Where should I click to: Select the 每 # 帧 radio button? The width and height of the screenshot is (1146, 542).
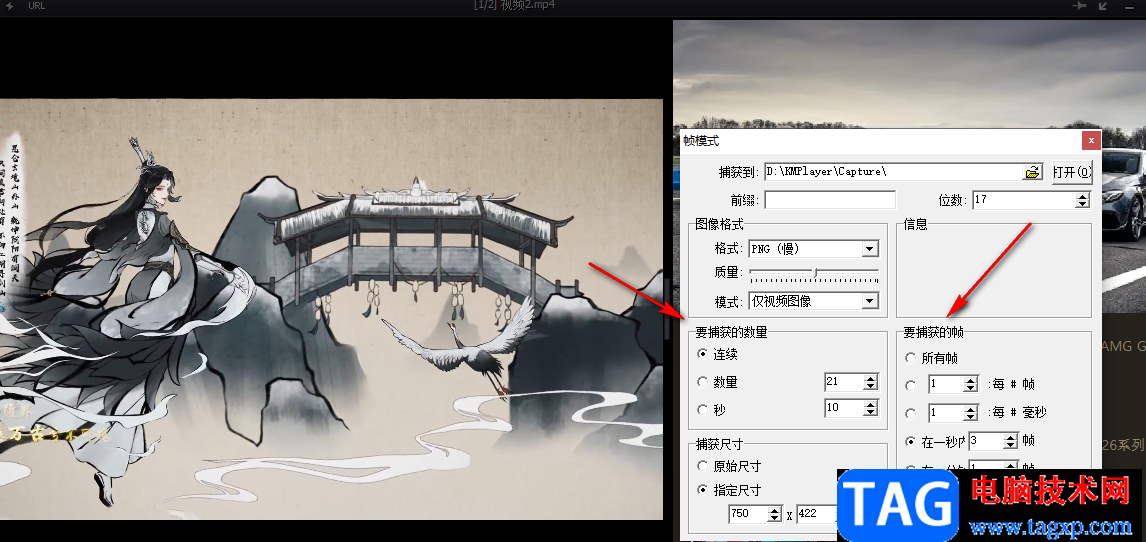click(x=911, y=385)
